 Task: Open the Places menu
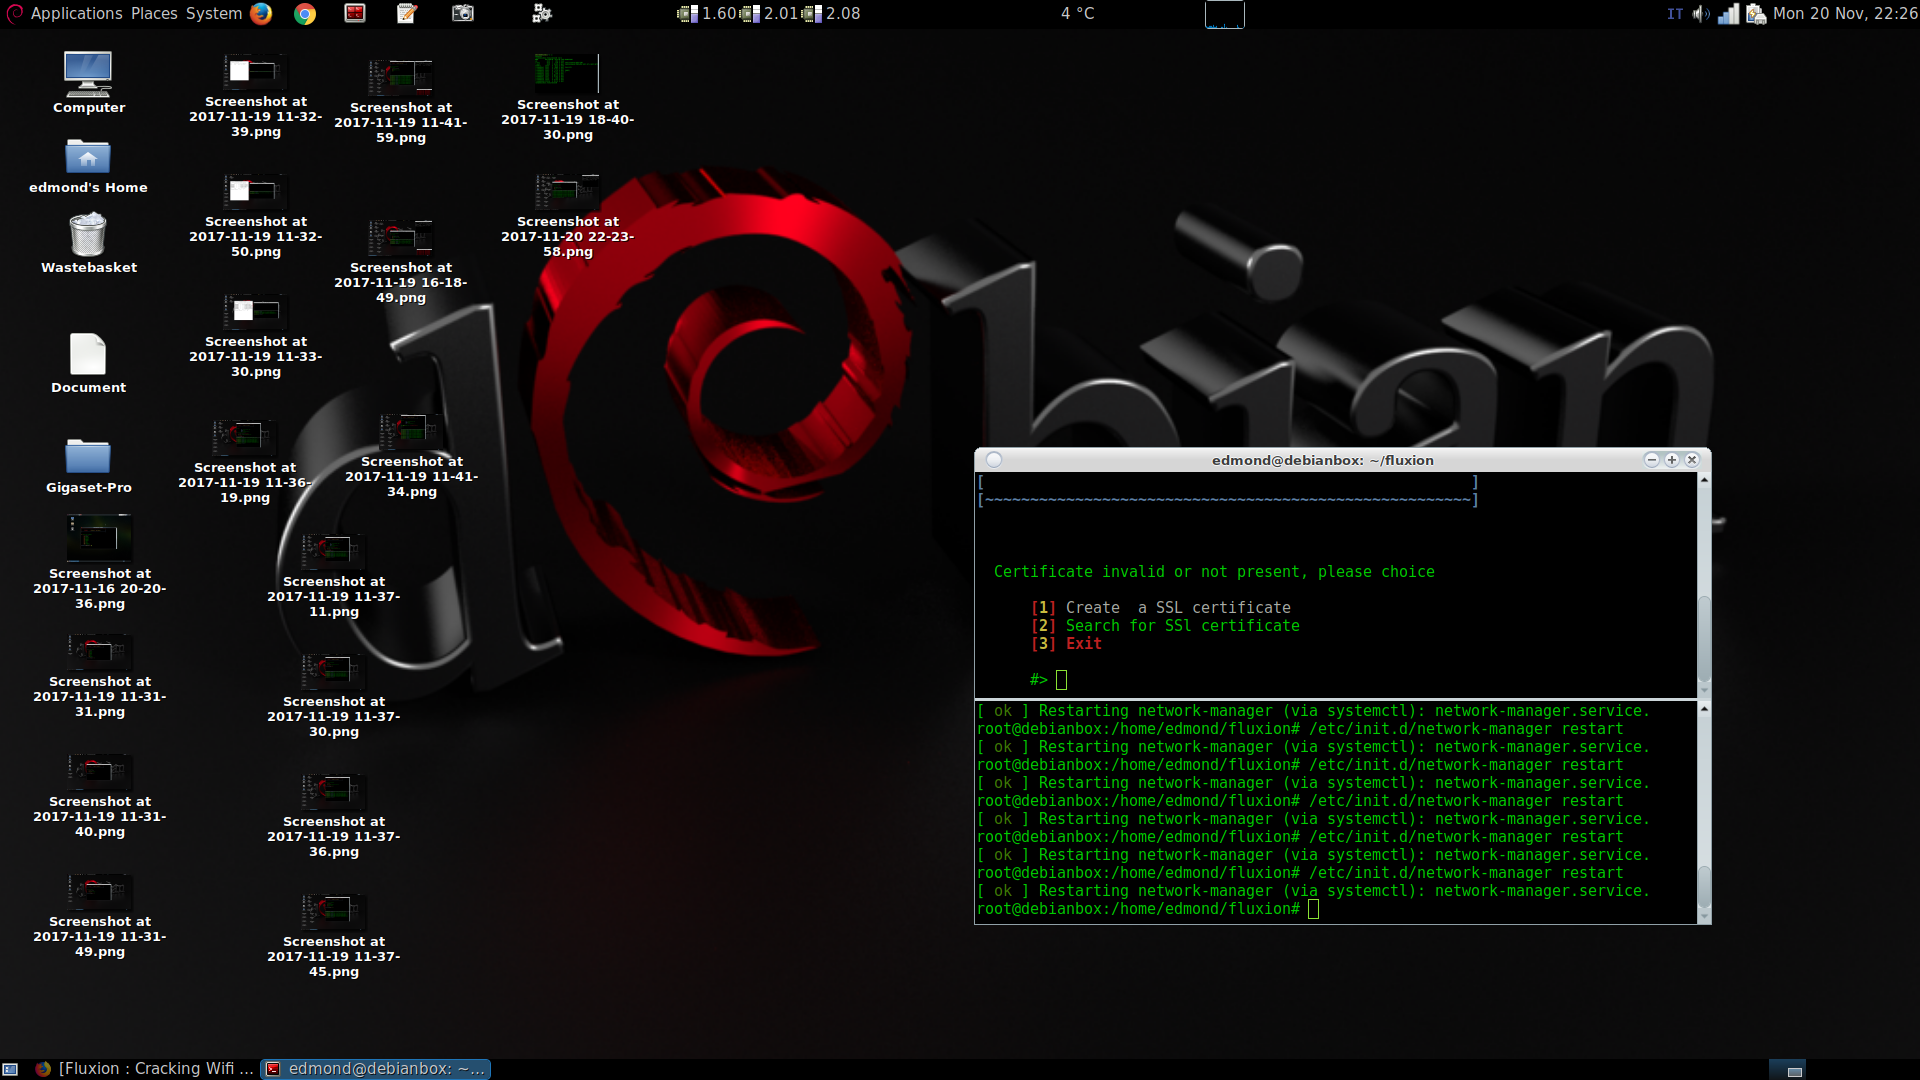154,13
